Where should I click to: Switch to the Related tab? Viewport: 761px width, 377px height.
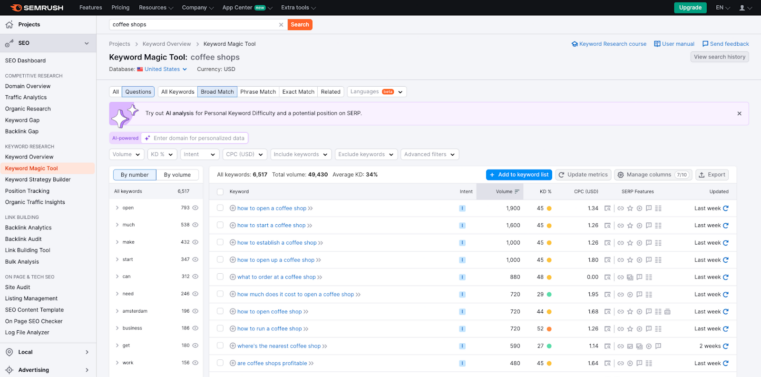click(x=331, y=92)
